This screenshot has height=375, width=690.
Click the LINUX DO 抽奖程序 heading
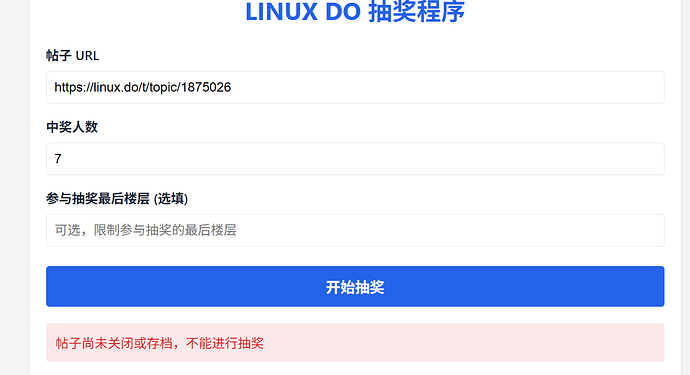coord(355,11)
